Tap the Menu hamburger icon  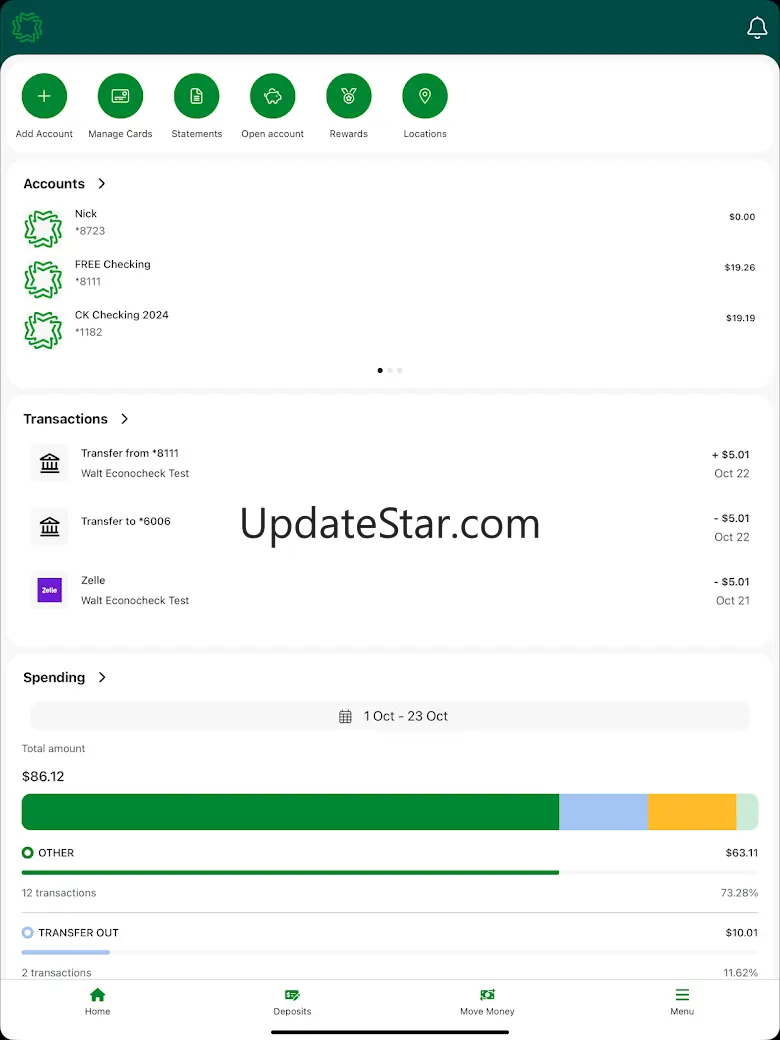coord(682,994)
